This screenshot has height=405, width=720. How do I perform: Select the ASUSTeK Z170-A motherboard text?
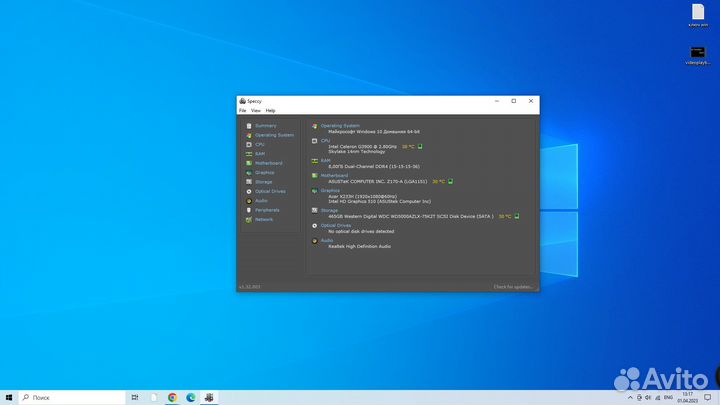(x=377, y=181)
